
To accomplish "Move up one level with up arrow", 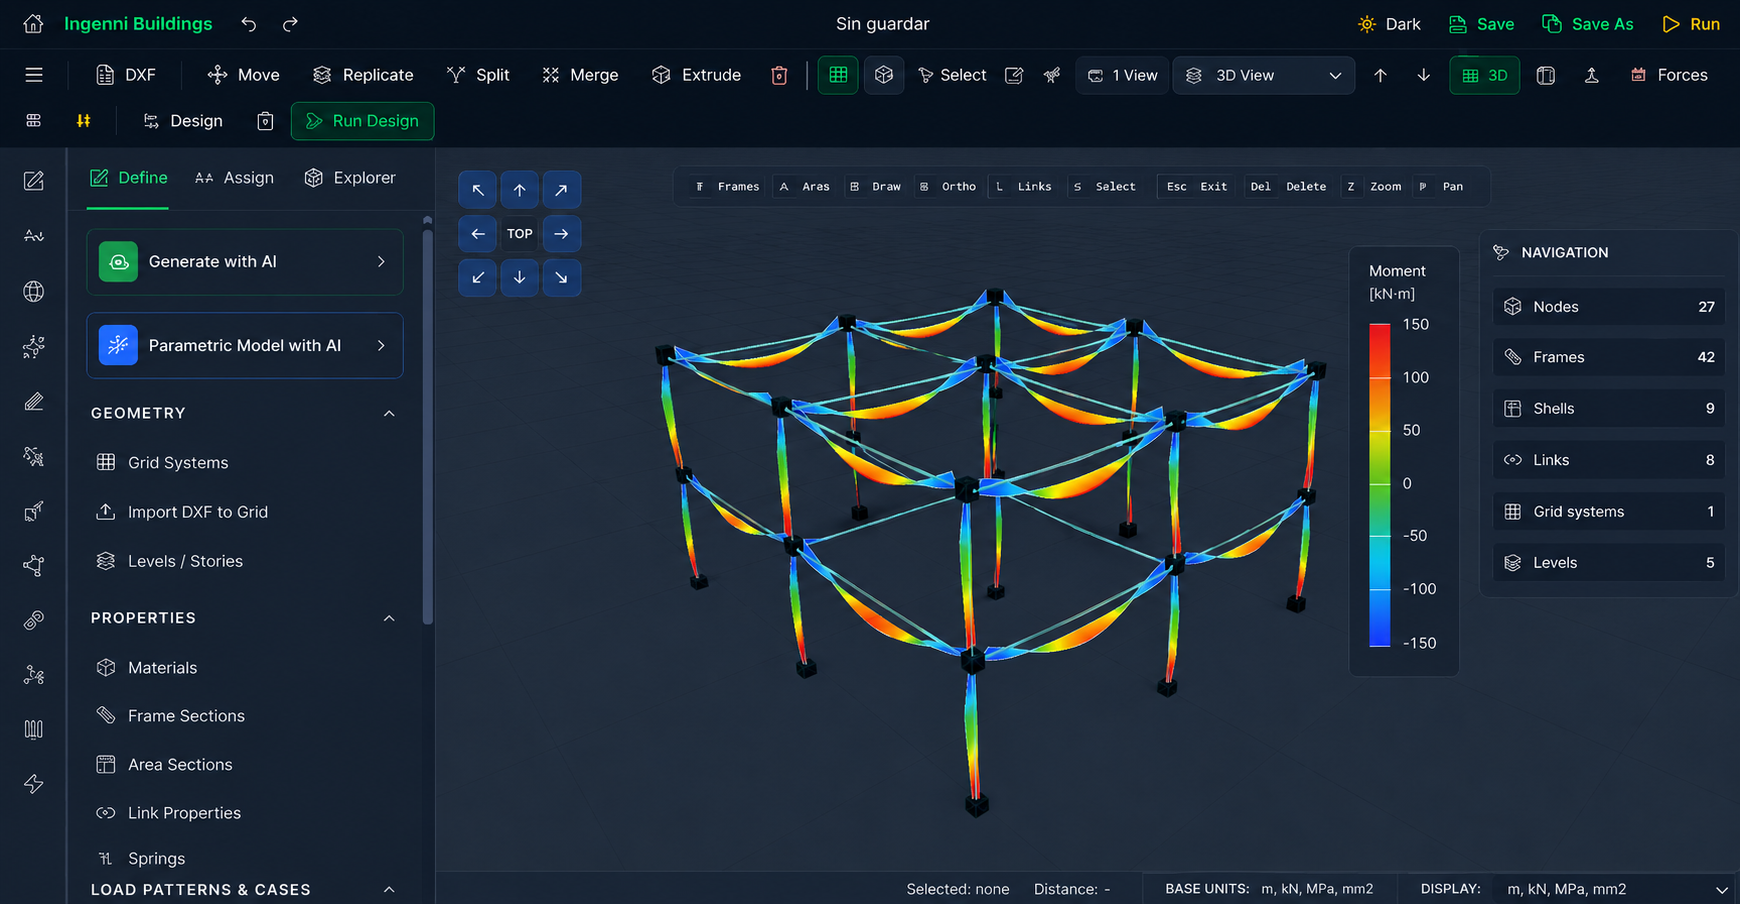I will (1380, 75).
